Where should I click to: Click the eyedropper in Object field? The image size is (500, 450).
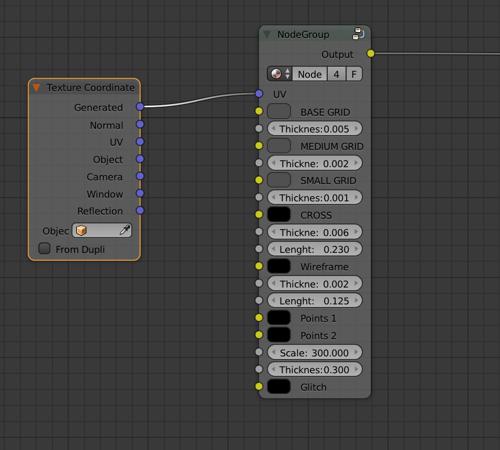(125, 230)
